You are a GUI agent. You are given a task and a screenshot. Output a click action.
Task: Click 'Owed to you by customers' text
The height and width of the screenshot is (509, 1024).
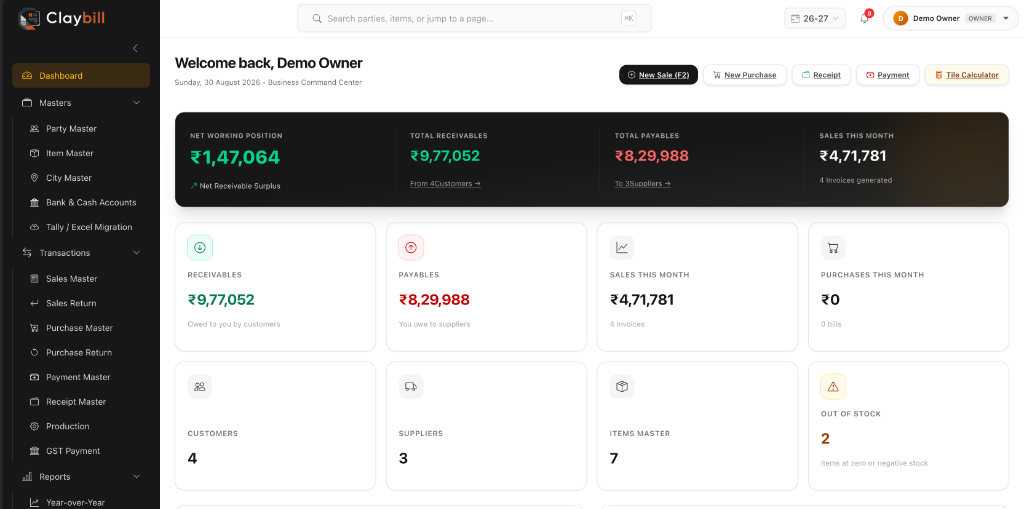pos(234,324)
